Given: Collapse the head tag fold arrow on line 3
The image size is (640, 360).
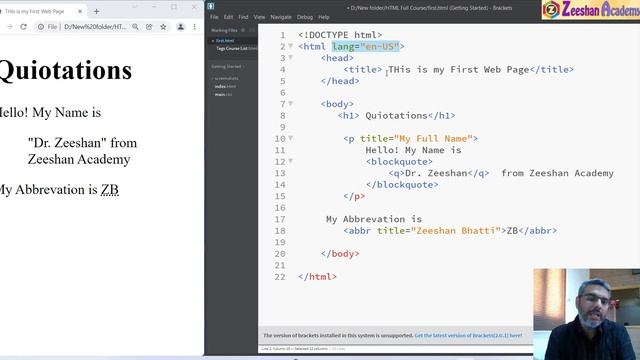Looking at the screenshot, I should 291,57.
